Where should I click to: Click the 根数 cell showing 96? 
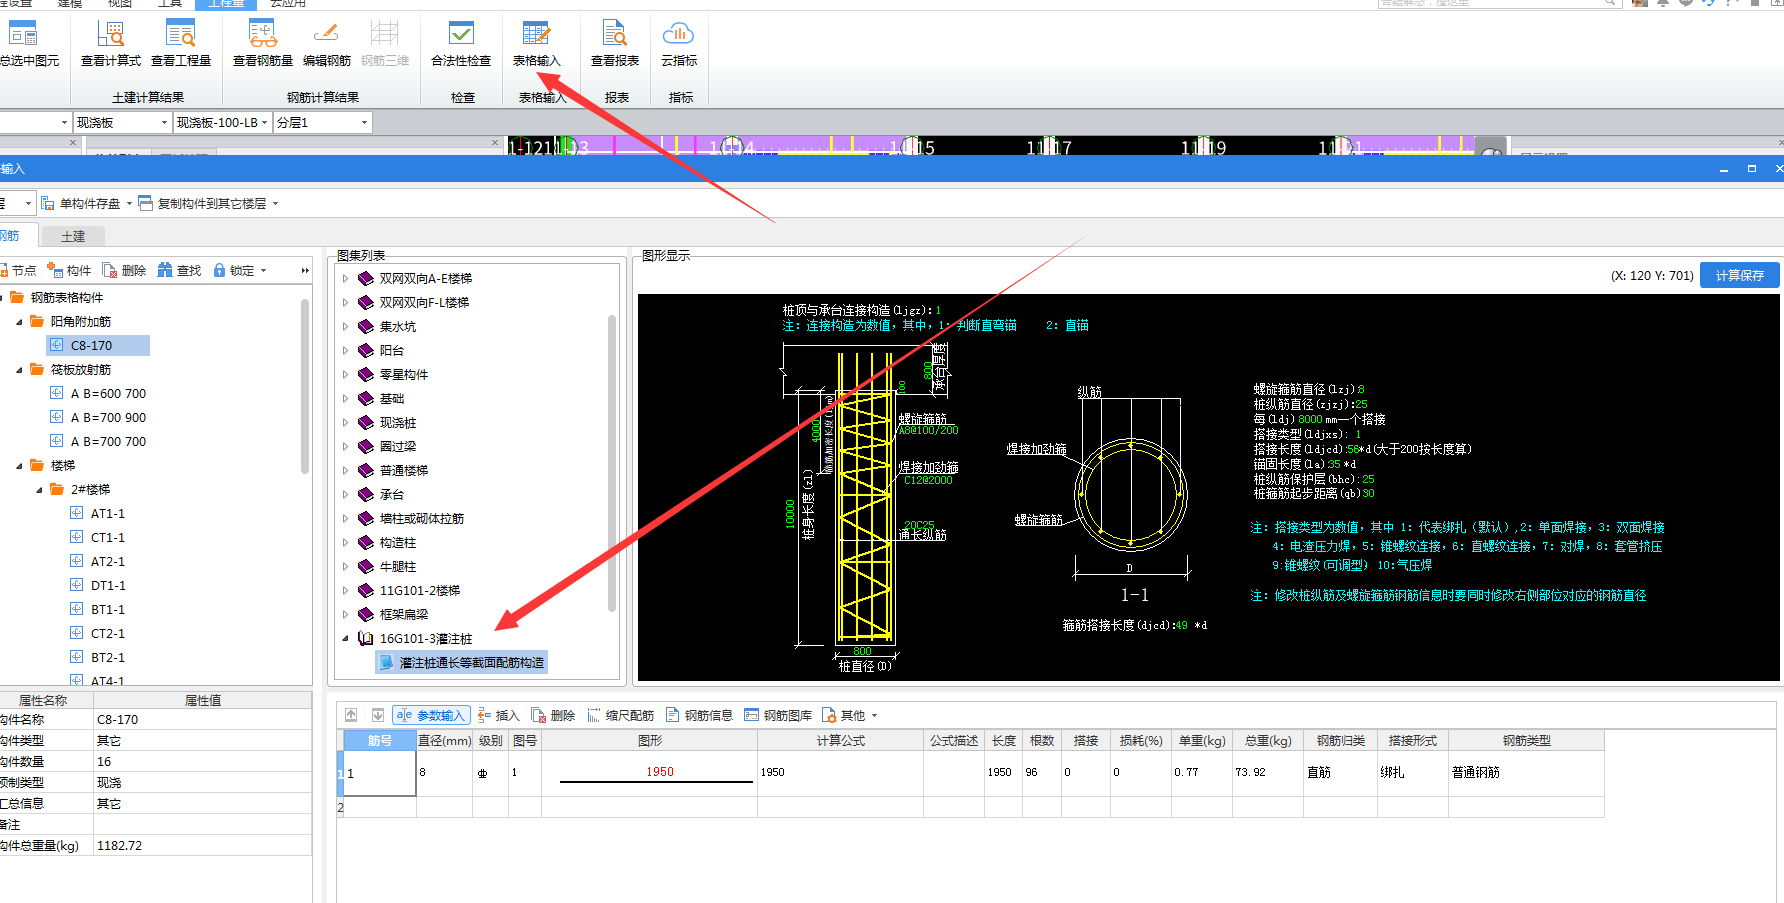point(1041,773)
